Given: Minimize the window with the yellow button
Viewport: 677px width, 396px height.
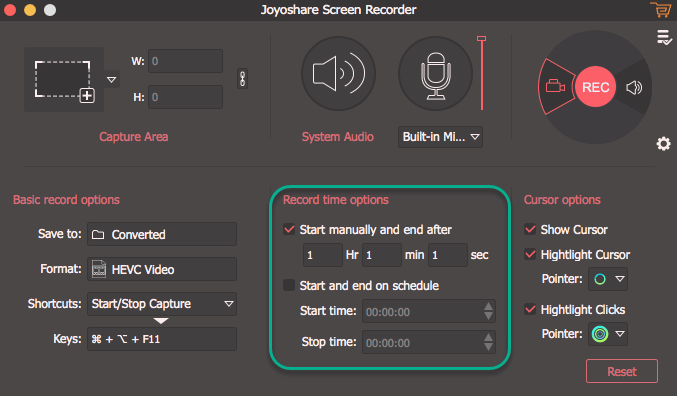Looking at the screenshot, I should click(x=30, y=10).
